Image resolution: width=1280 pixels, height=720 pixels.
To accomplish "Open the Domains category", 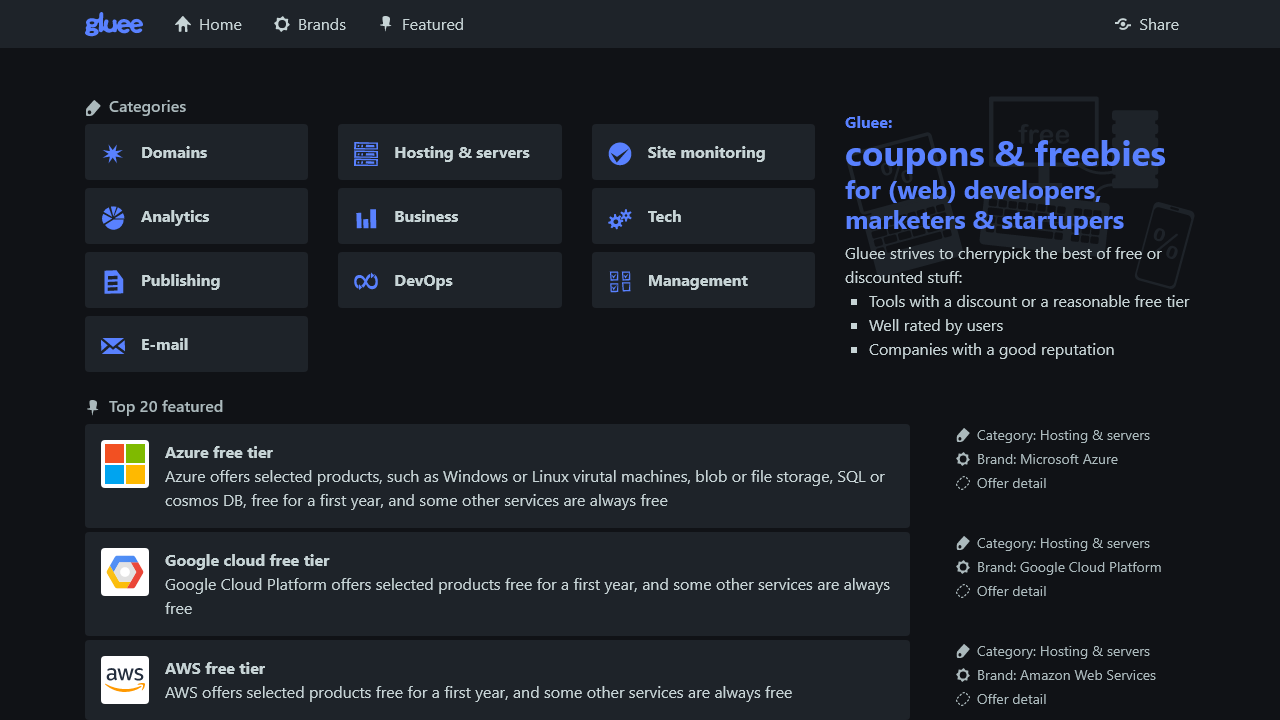I will 196,152.
